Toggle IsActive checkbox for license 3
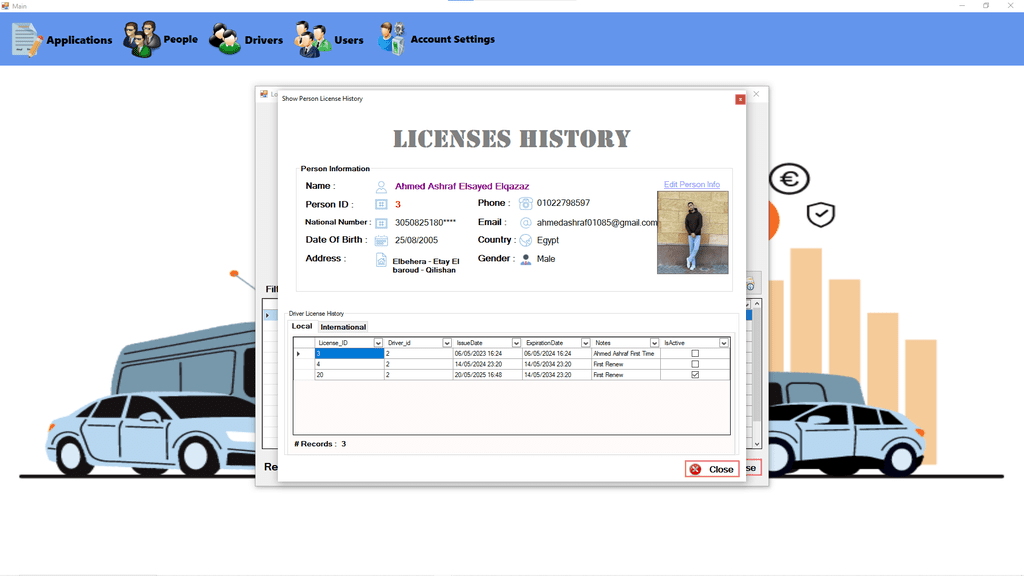The height and width of the screenshot is (576, 1024). 695,354
